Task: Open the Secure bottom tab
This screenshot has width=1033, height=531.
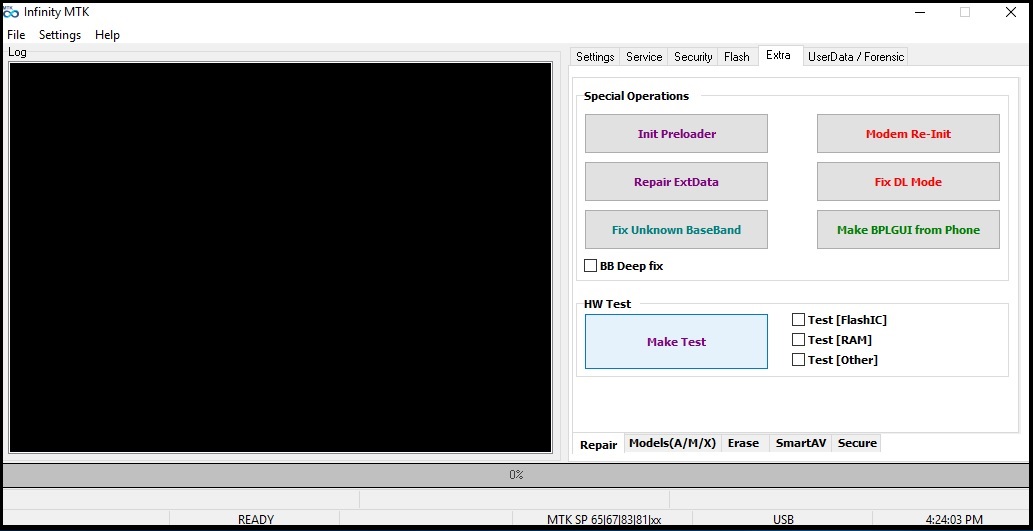Action: [x=857, y=443]
